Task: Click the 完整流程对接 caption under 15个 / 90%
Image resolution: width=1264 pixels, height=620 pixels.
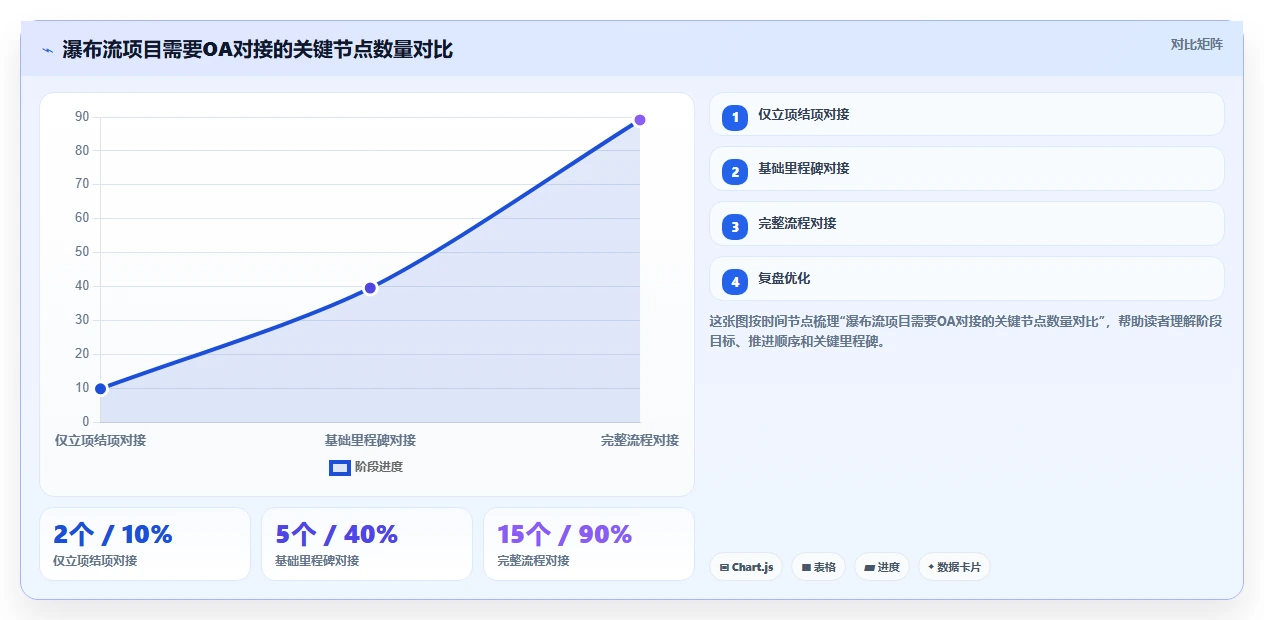Action: pos(533,561)
